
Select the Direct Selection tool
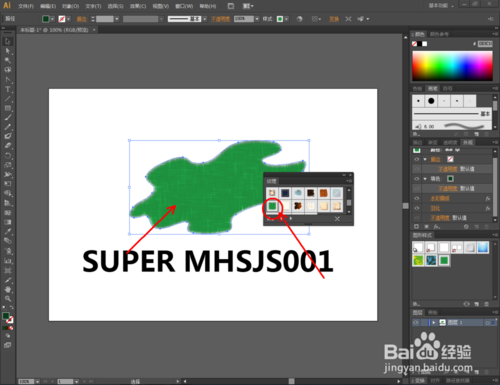tap(8, 51)
